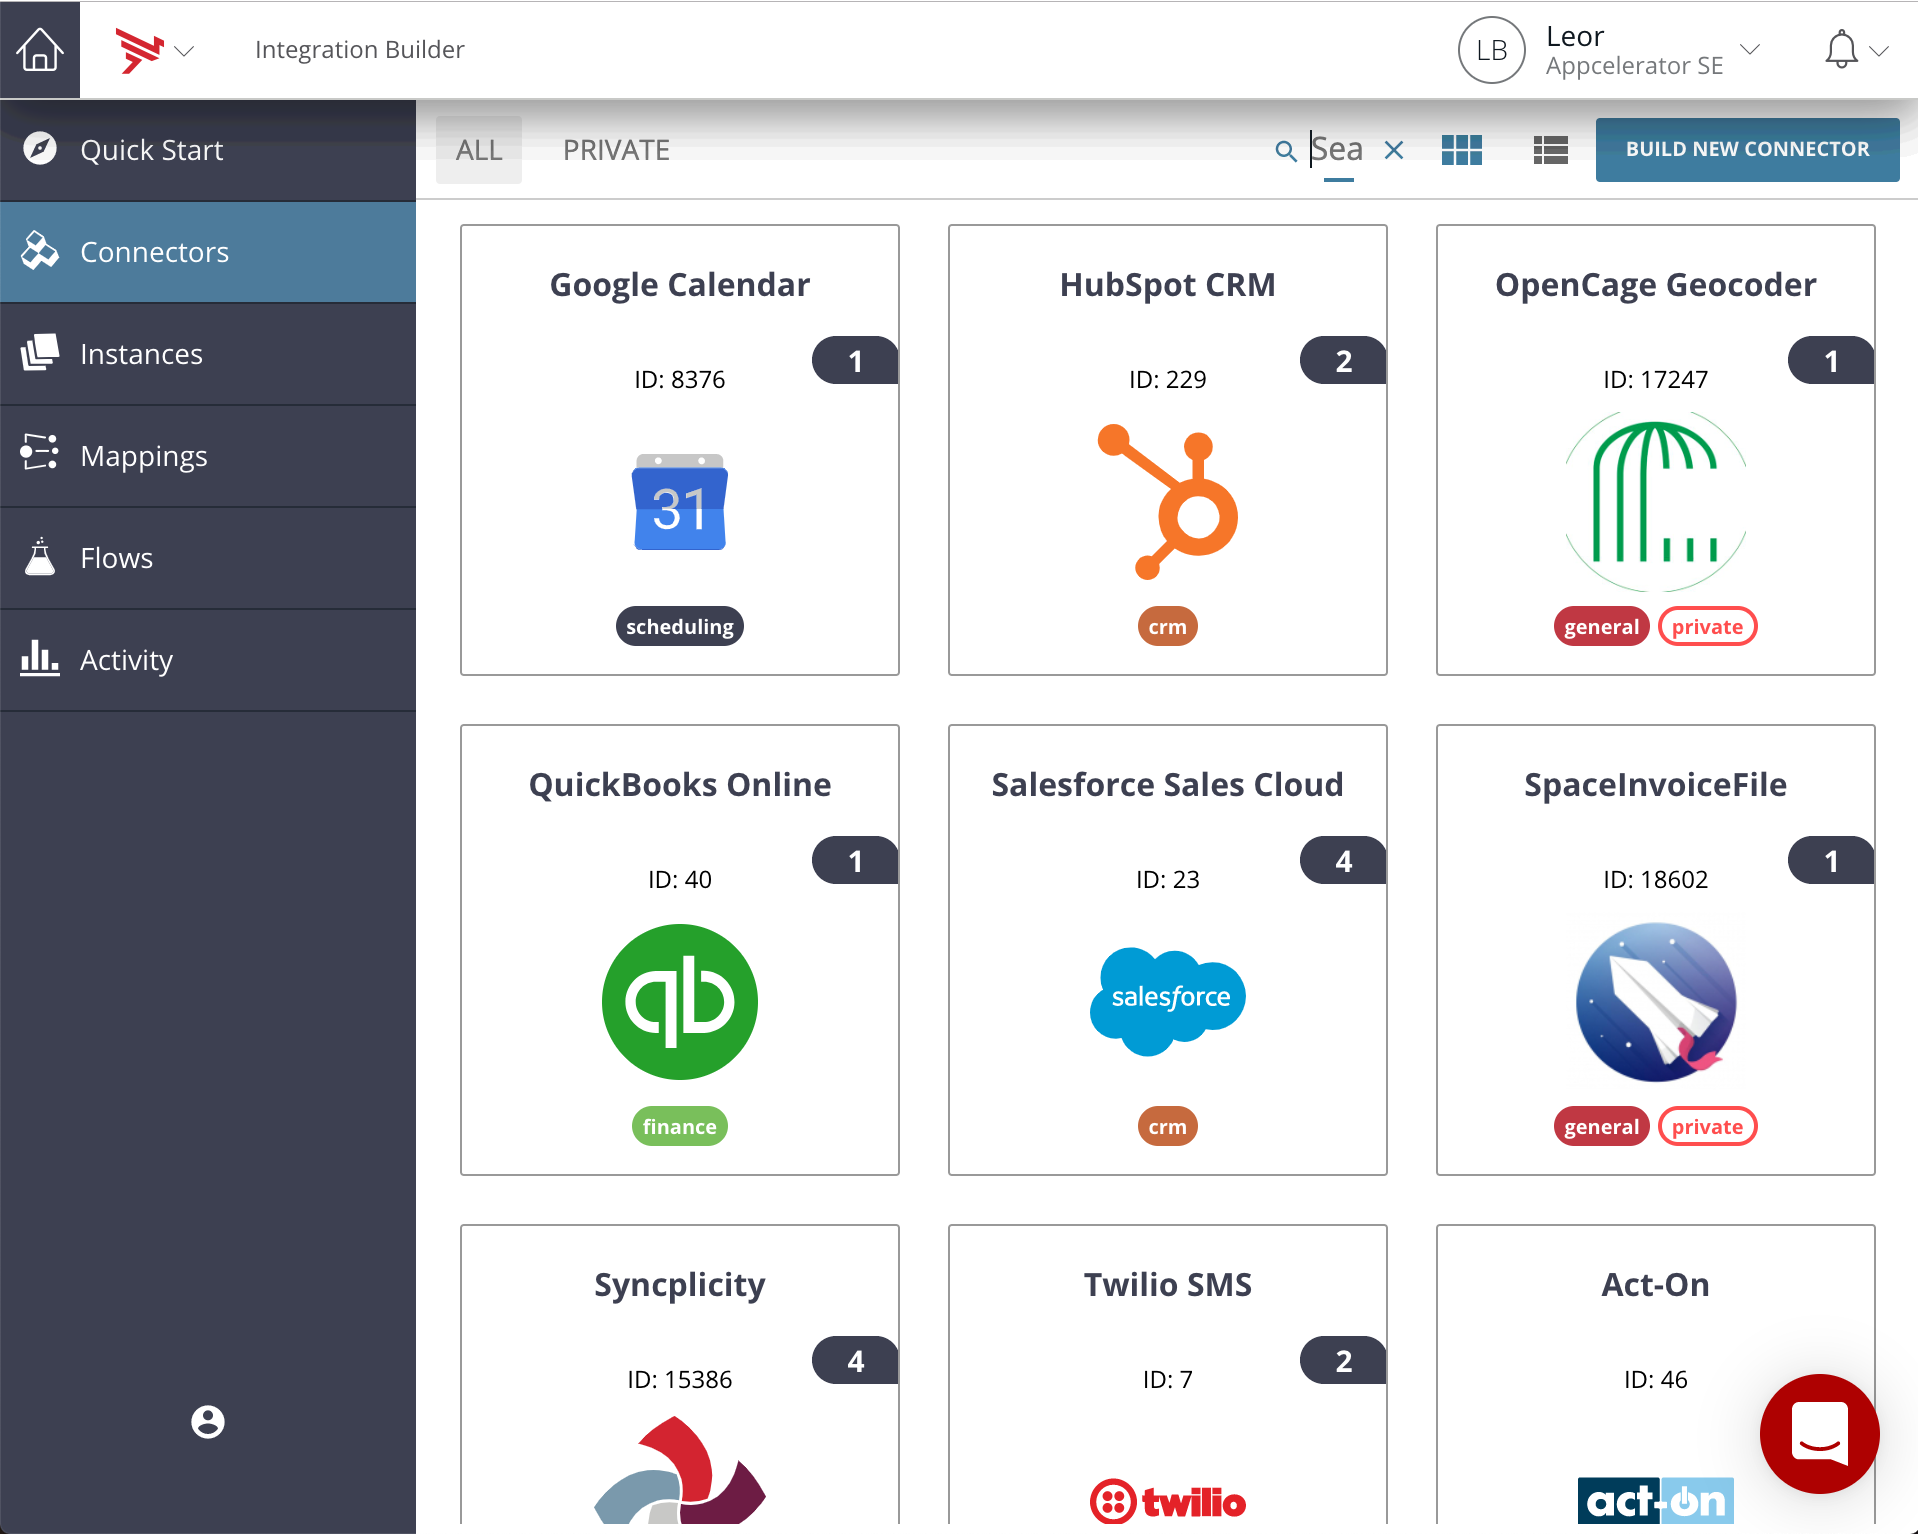Open Quick Start in the sidebar

pyautogui.click(x=208, y=150)
